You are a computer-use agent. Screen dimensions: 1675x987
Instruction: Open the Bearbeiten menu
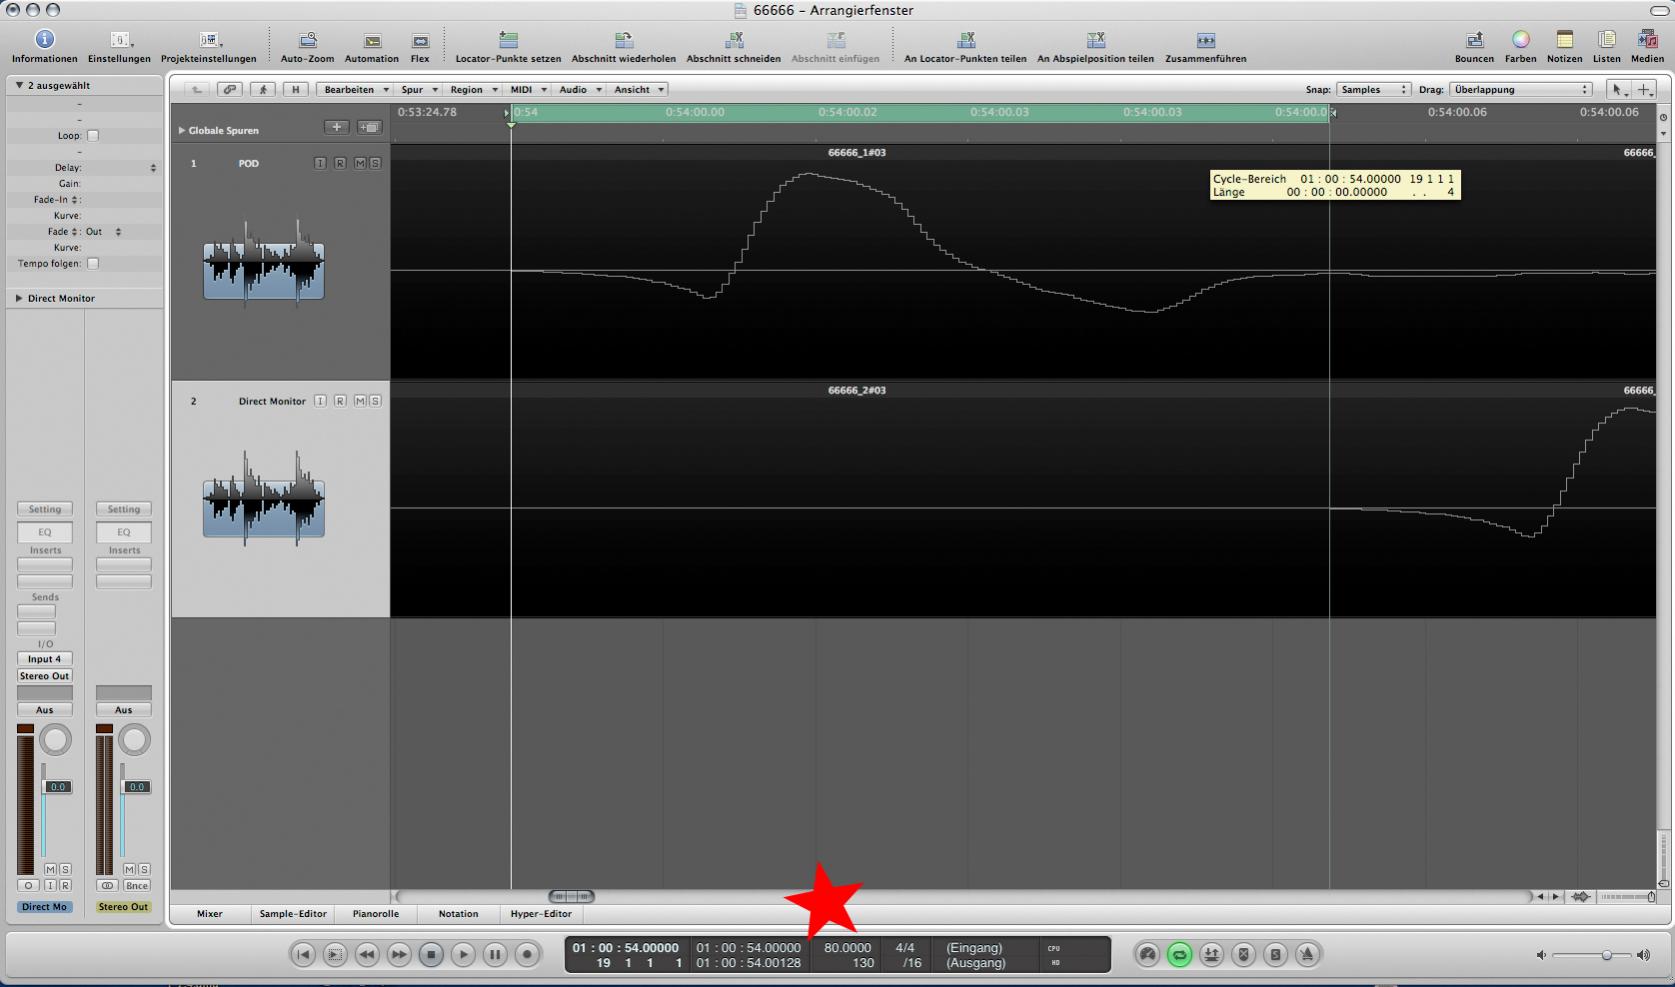tap(355, 89)
